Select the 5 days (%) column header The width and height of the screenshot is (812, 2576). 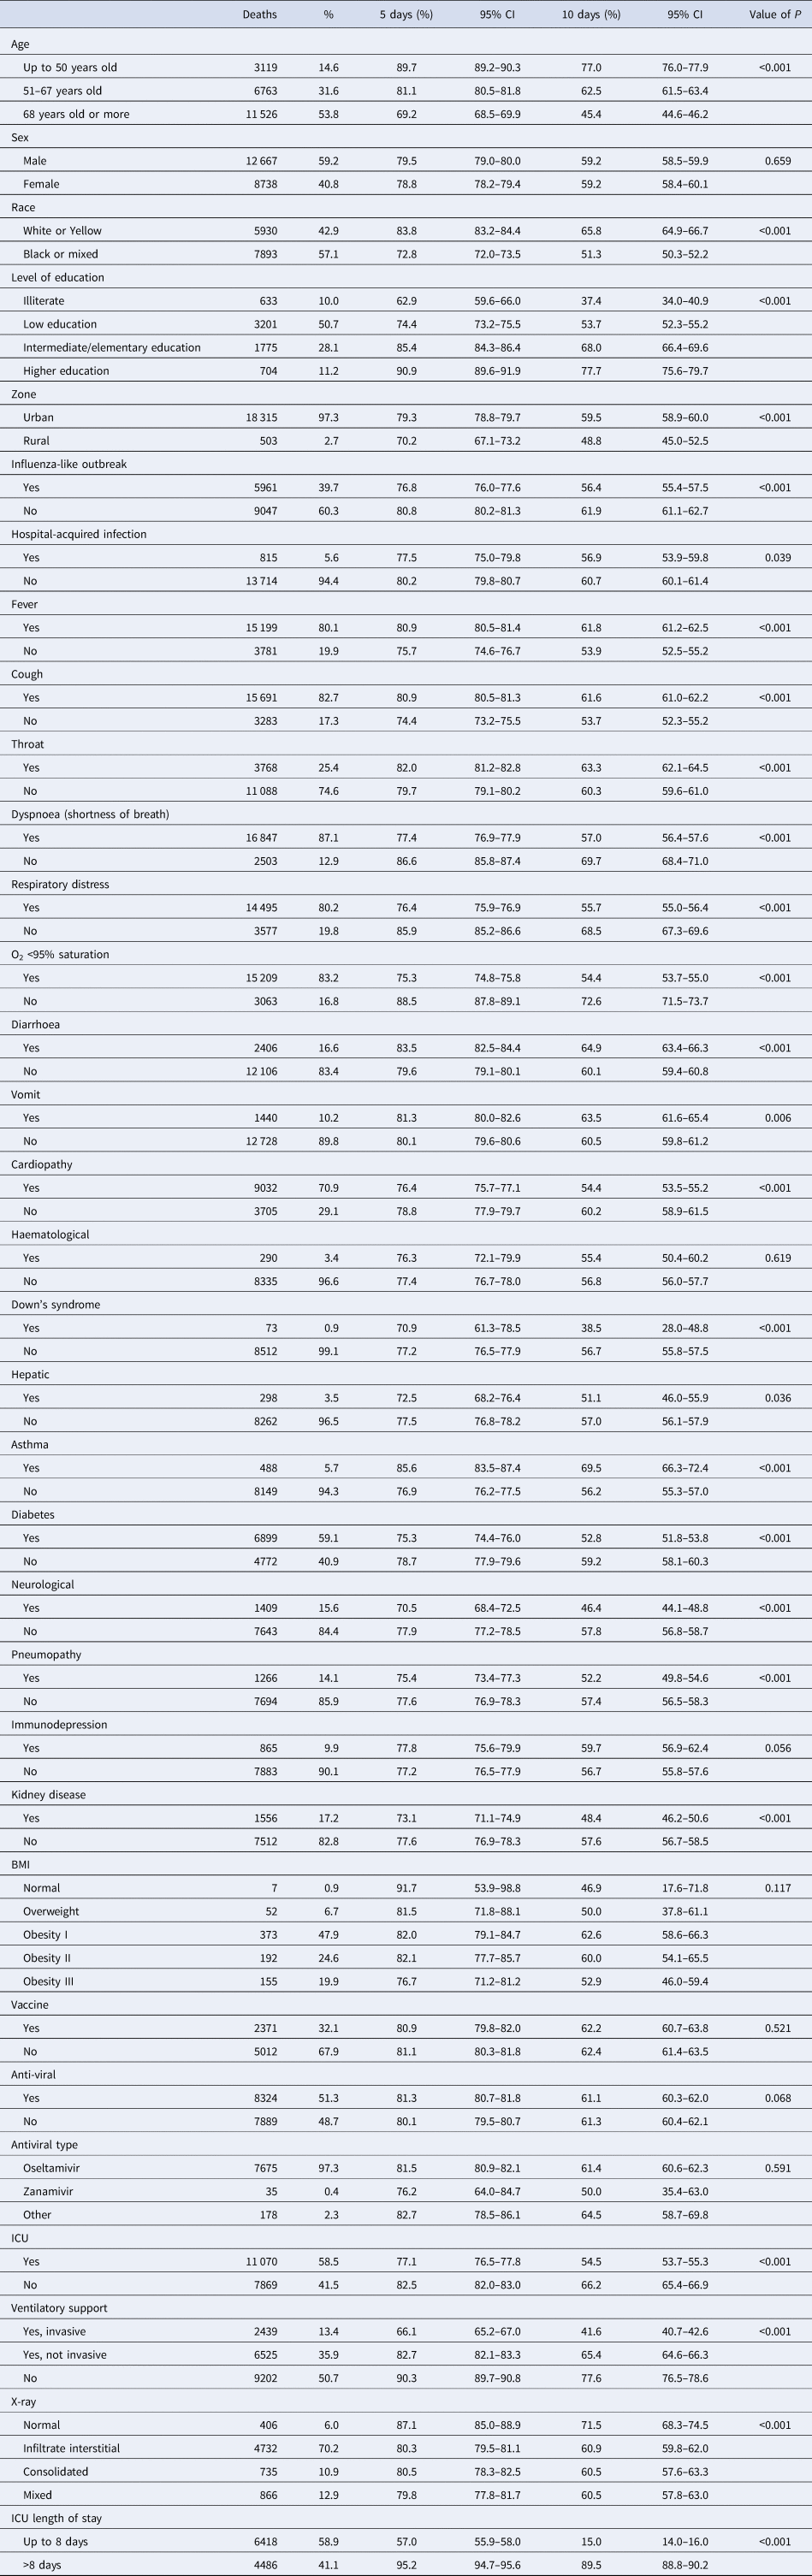(x=406, y=15)
